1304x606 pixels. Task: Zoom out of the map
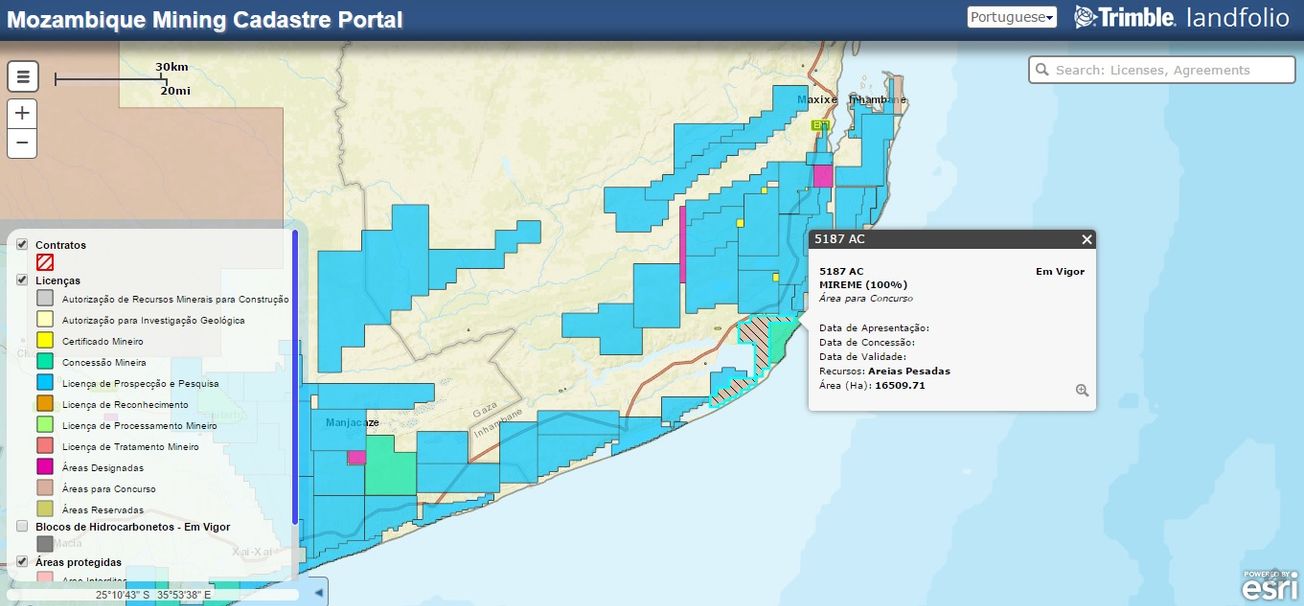22,143
